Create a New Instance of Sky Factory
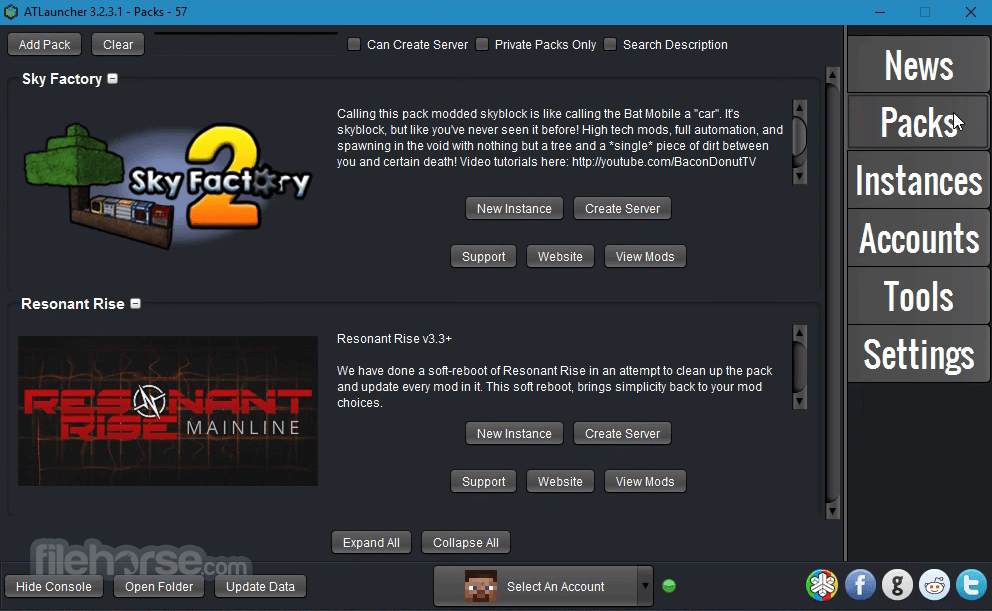 [x=514, y=208]
